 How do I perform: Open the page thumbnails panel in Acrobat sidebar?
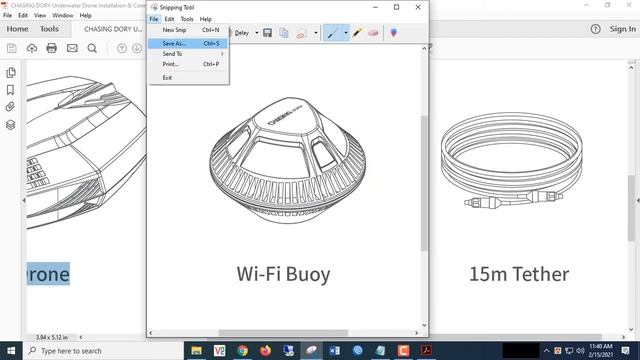pos(11,73)
